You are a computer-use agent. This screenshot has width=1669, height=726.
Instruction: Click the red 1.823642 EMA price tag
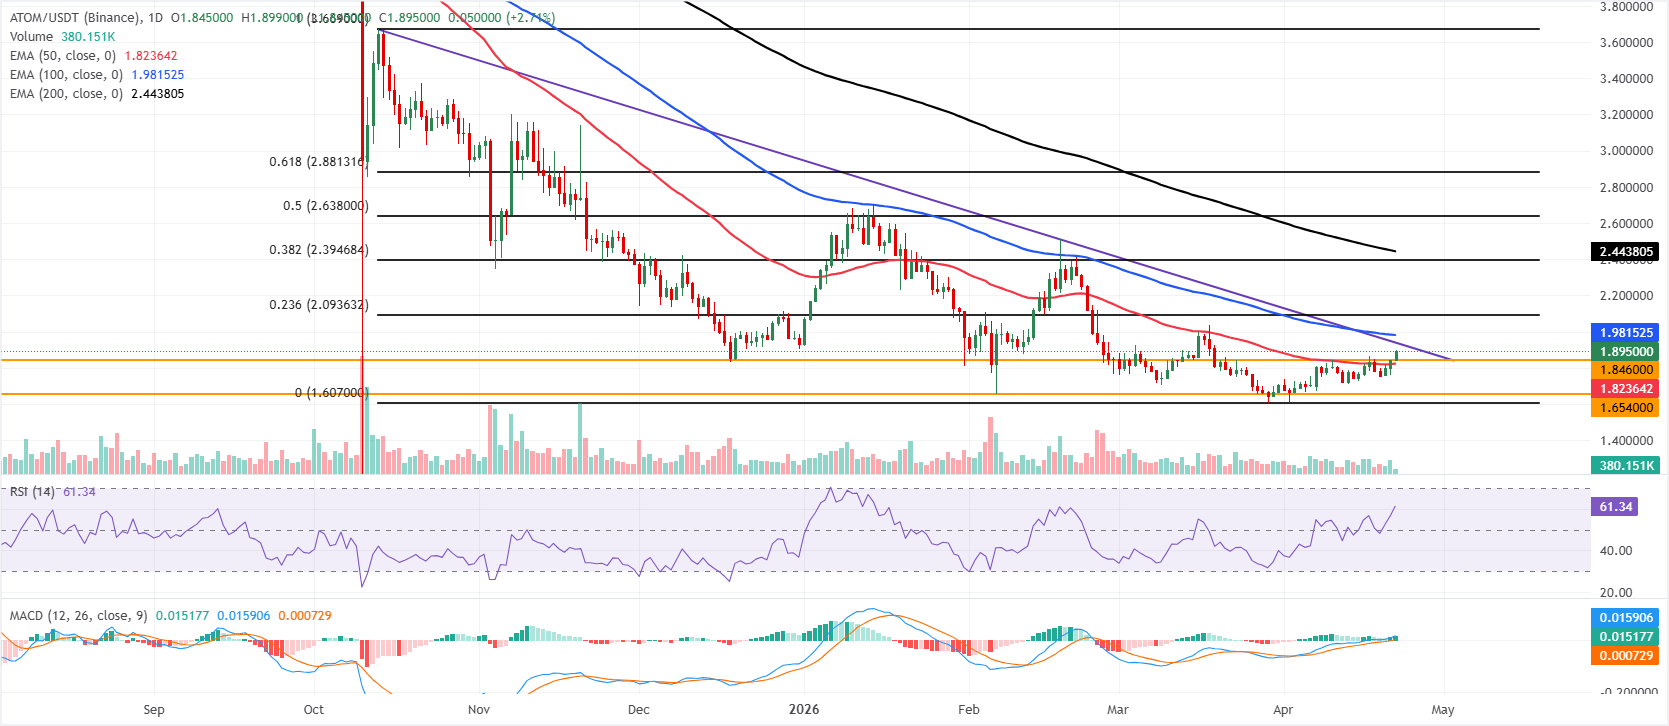1626,389
